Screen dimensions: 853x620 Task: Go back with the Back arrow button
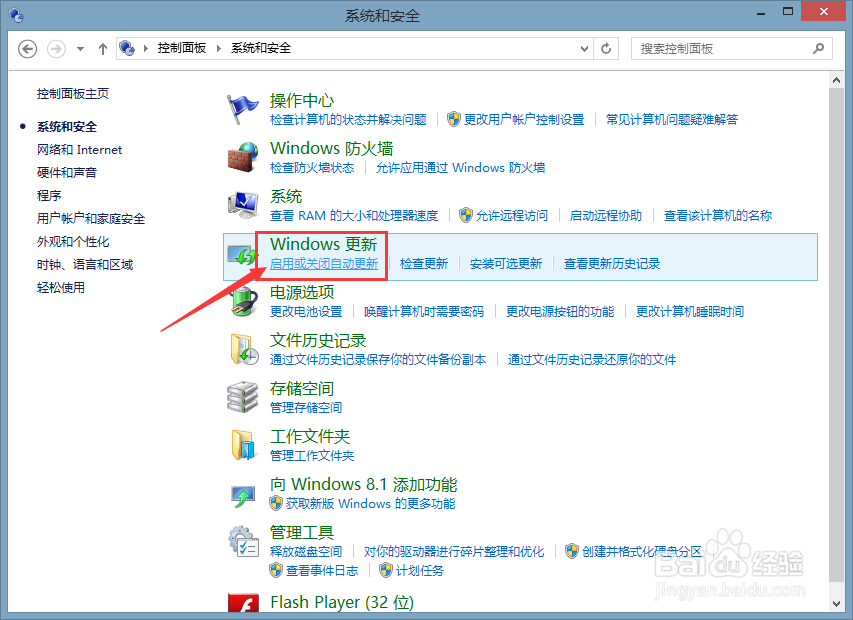tap(27, 49)
